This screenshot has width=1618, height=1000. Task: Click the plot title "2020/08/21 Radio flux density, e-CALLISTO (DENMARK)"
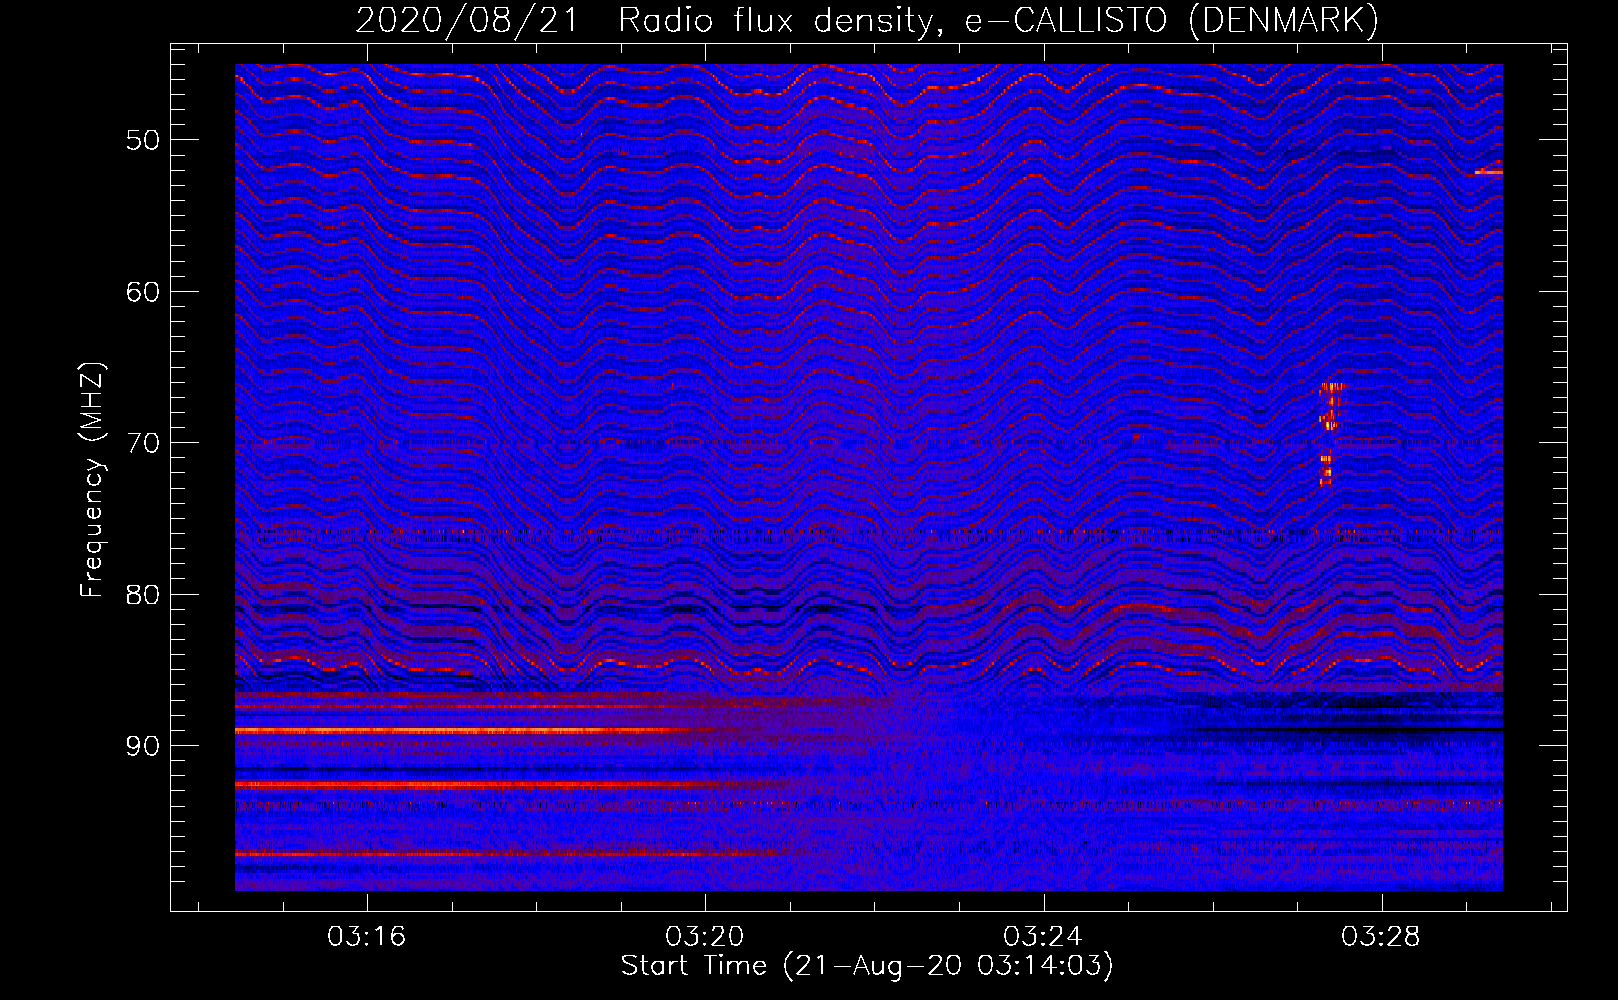click(867, 20)
